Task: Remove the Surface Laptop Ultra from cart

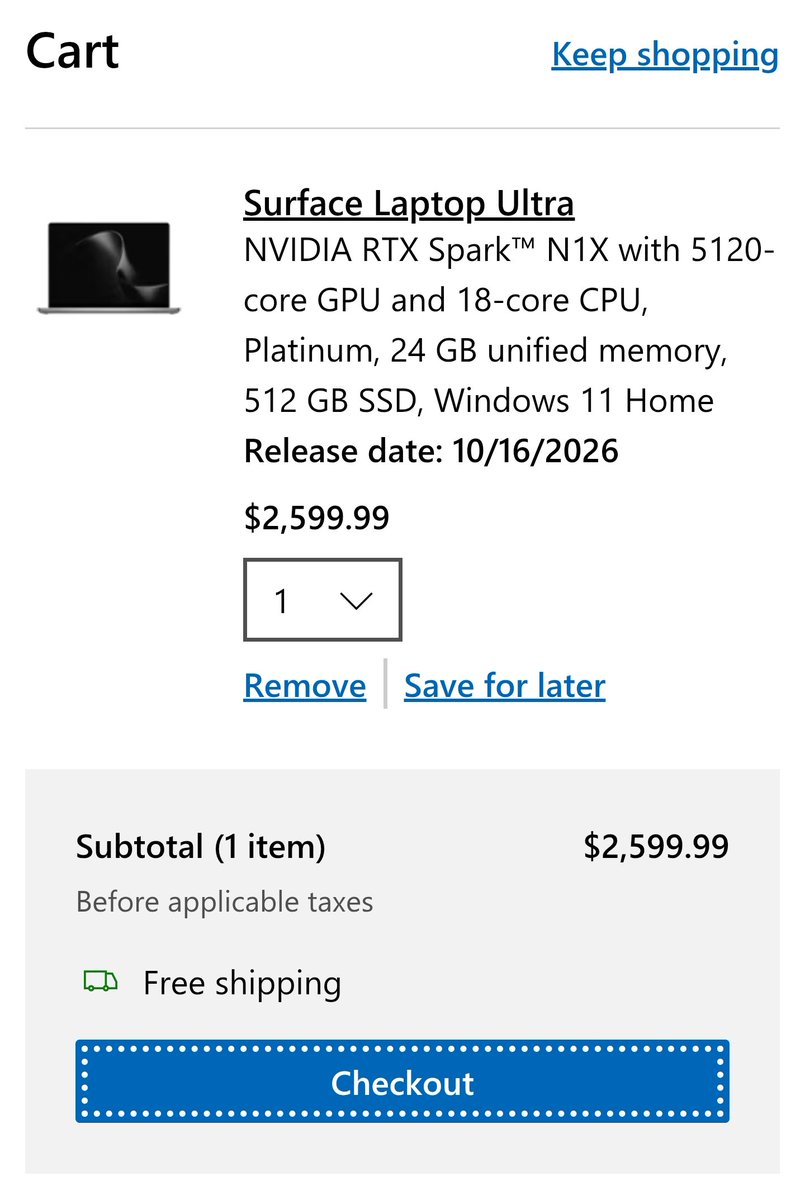Action: point(305,686)
